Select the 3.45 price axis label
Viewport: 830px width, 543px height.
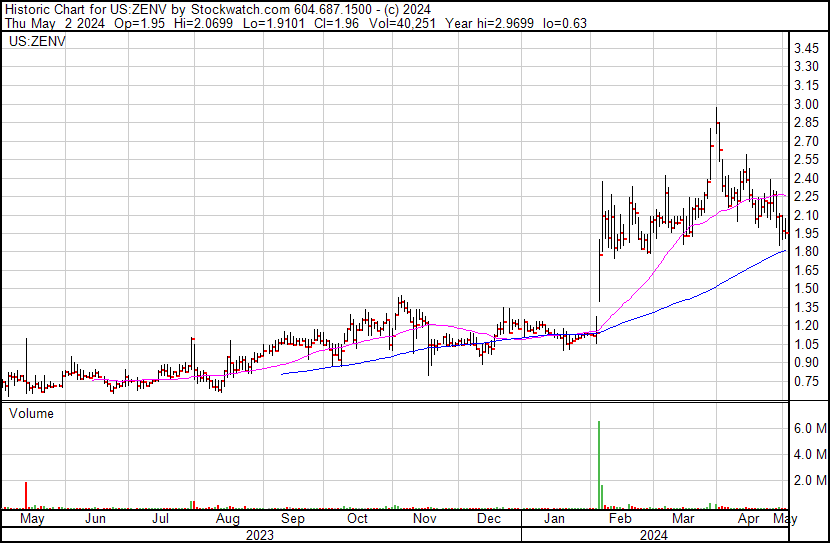point(808,49)
